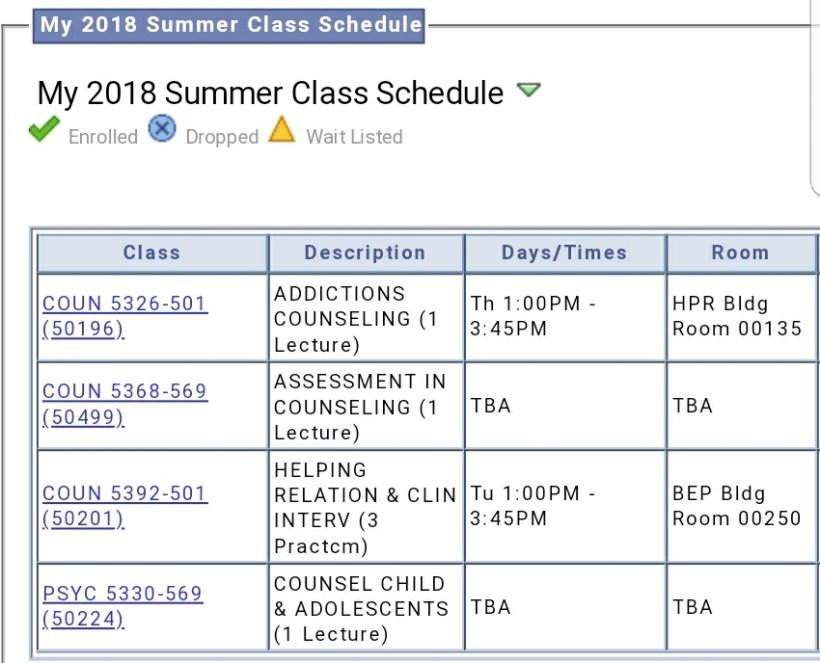Open COUN 5326-501 class link
This screenshot has height=663, width=820.
tap(125, 303)
